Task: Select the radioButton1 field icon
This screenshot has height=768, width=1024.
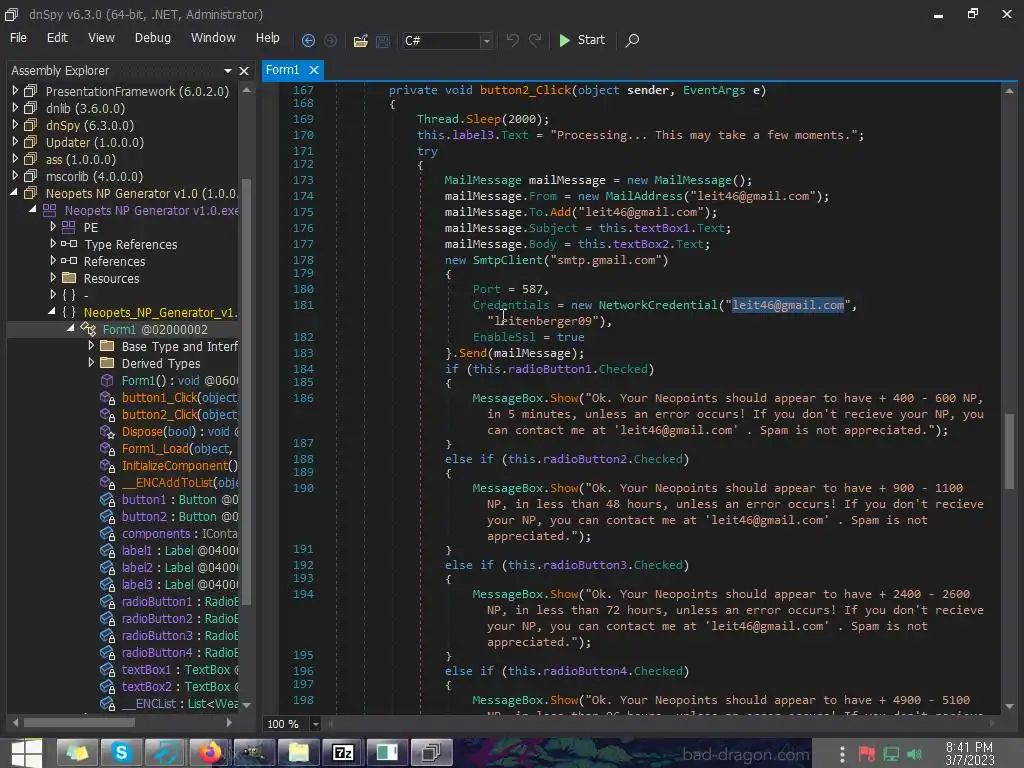Action: [107, 601]
